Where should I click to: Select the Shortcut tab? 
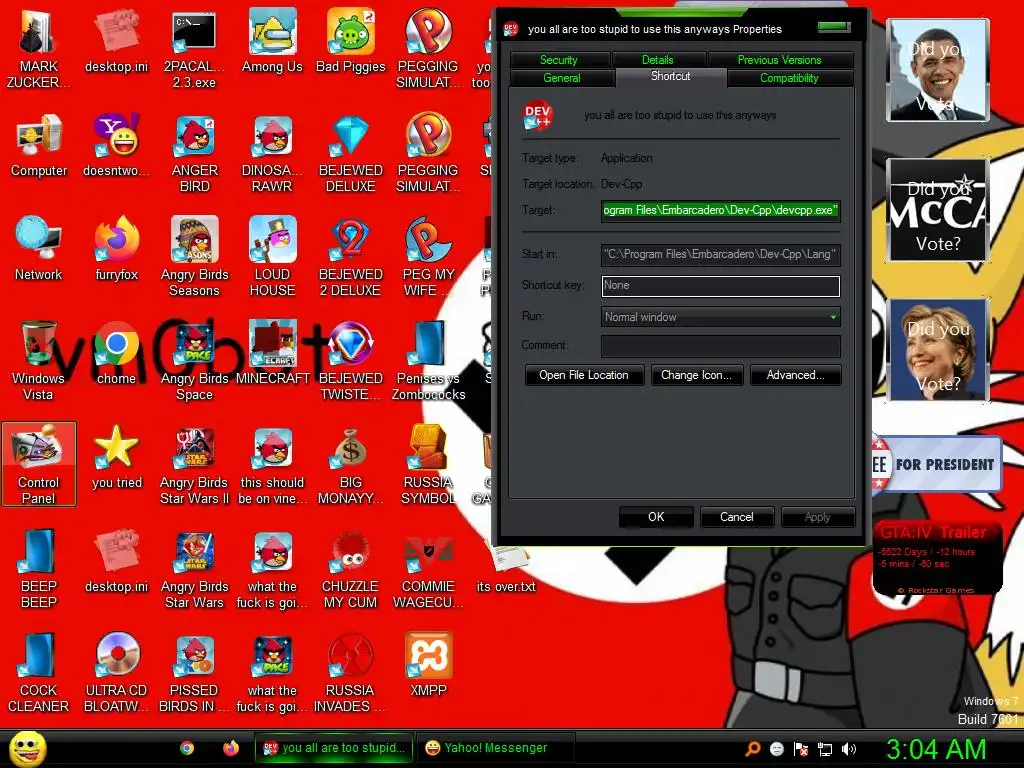(671, 76)
